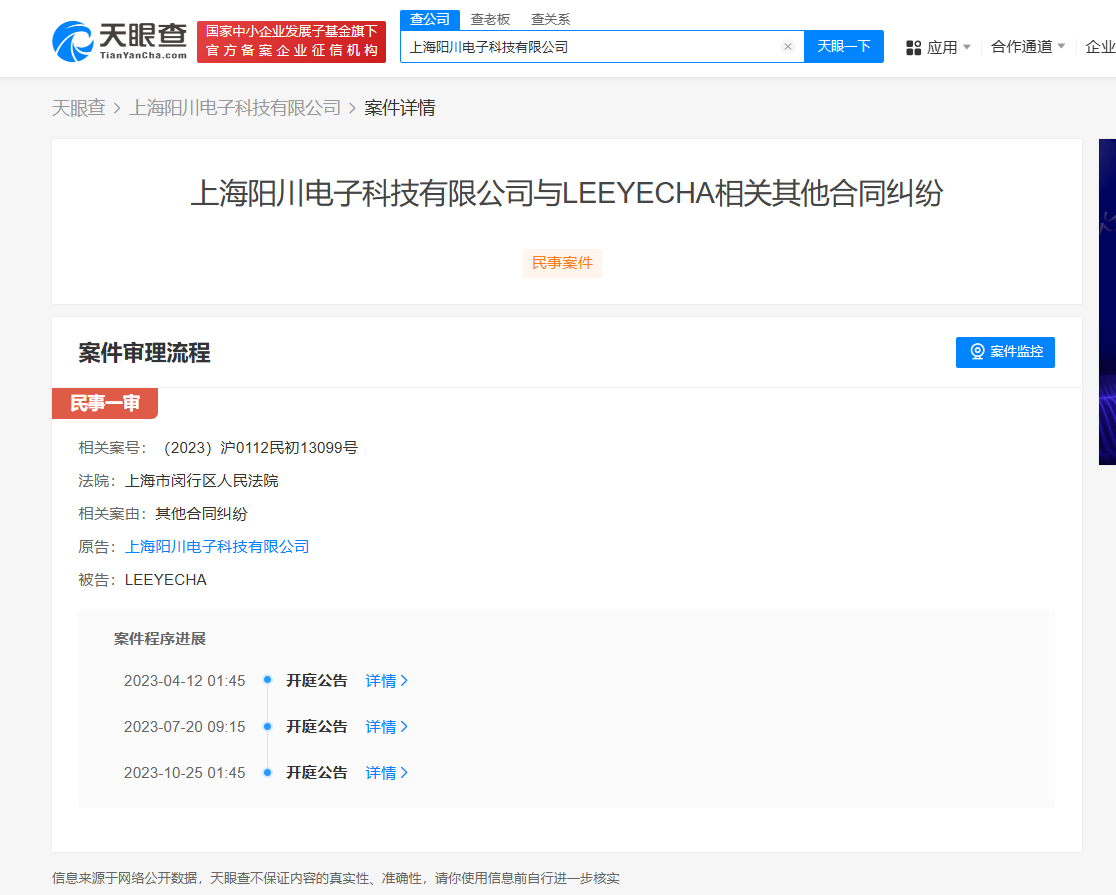The height and width of the screenshot is (895, 1116).
Task: Click breadcrumb link 天眼查
Action: [77, 107]
